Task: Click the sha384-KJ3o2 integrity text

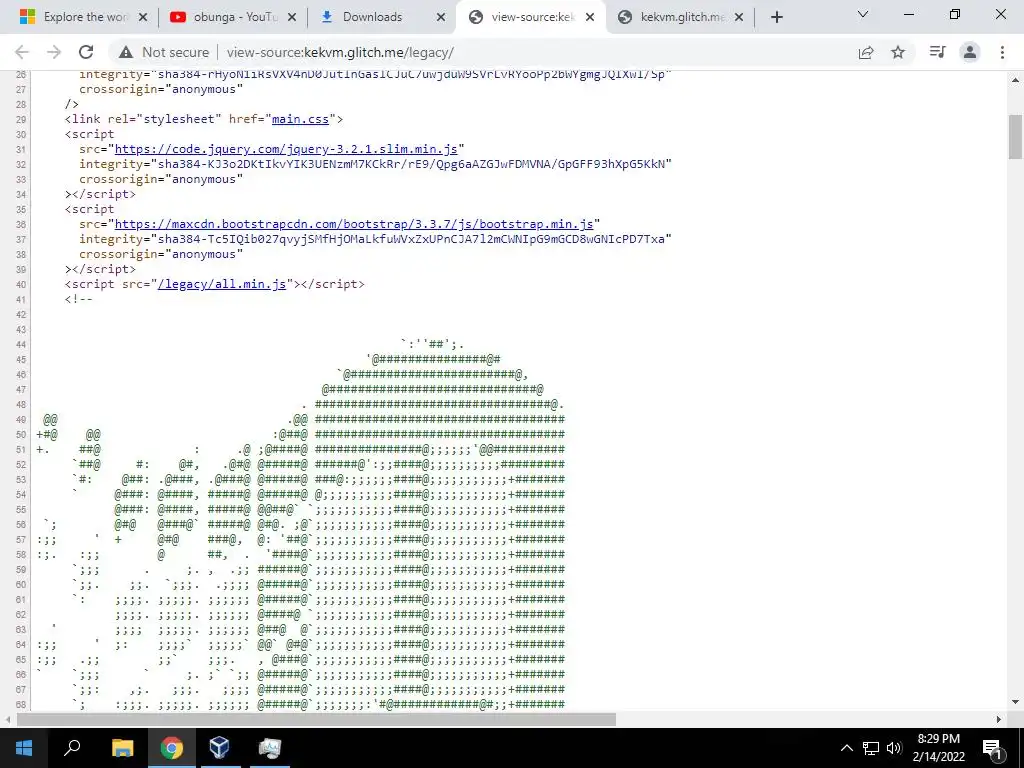Action: point(414,164)
